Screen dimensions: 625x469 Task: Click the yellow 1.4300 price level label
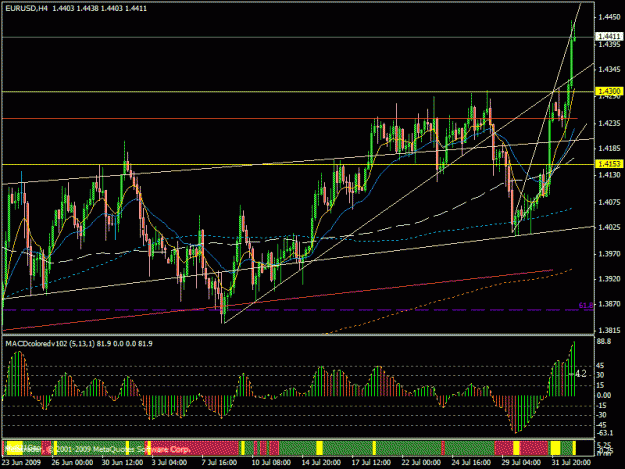(609, 91)
